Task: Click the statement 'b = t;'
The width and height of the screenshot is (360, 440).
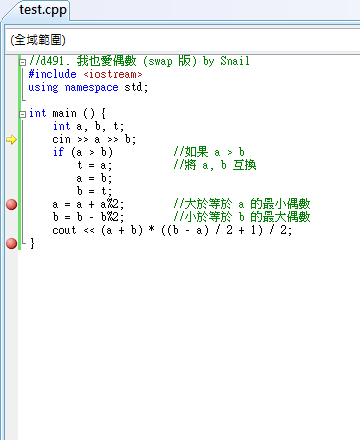Action: (94, 191)
